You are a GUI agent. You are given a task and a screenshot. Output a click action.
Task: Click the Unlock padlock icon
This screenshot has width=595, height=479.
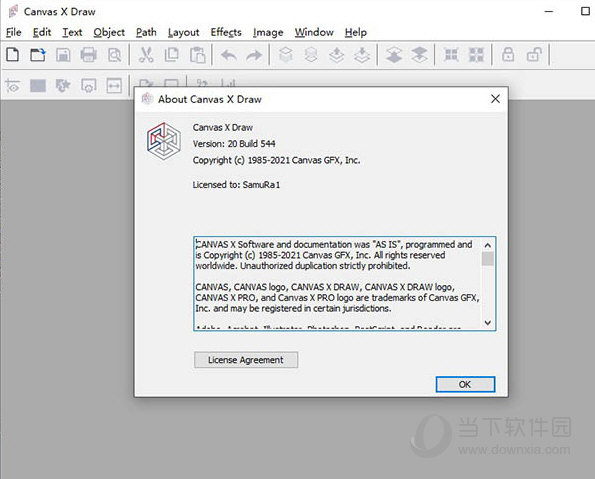point(534,55)
